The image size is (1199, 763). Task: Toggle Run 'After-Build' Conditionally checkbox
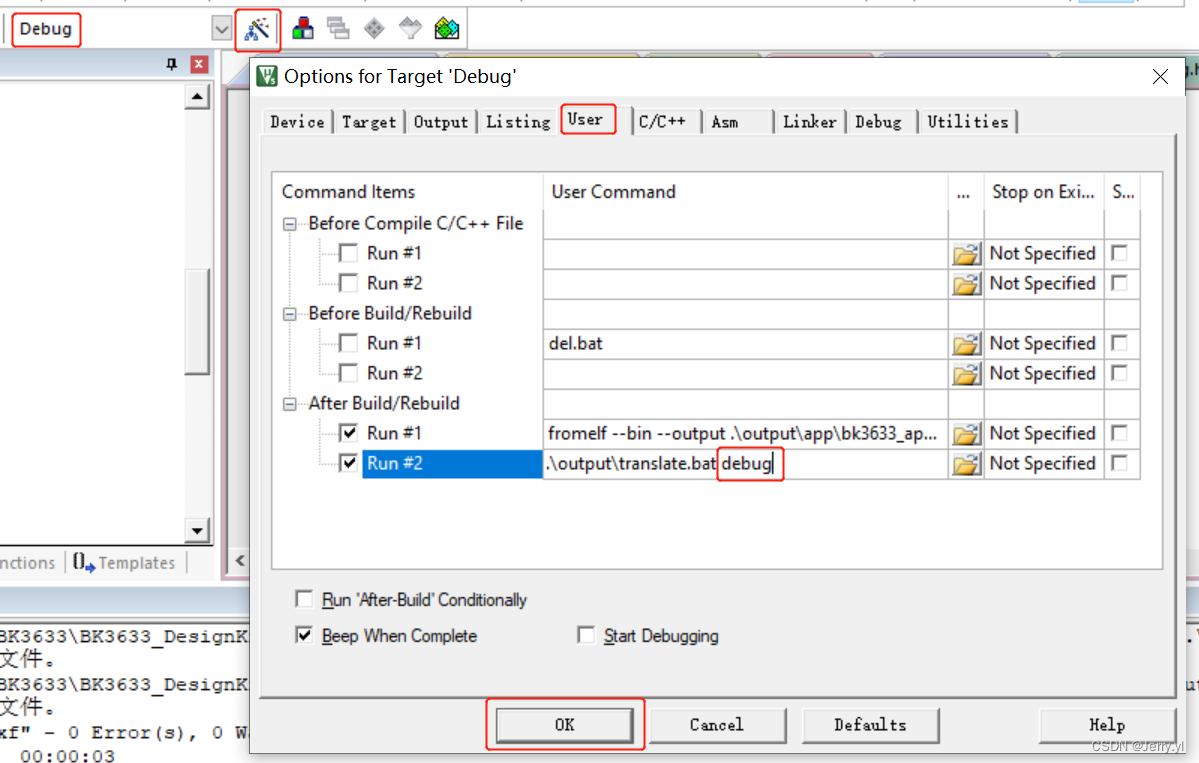304,599
